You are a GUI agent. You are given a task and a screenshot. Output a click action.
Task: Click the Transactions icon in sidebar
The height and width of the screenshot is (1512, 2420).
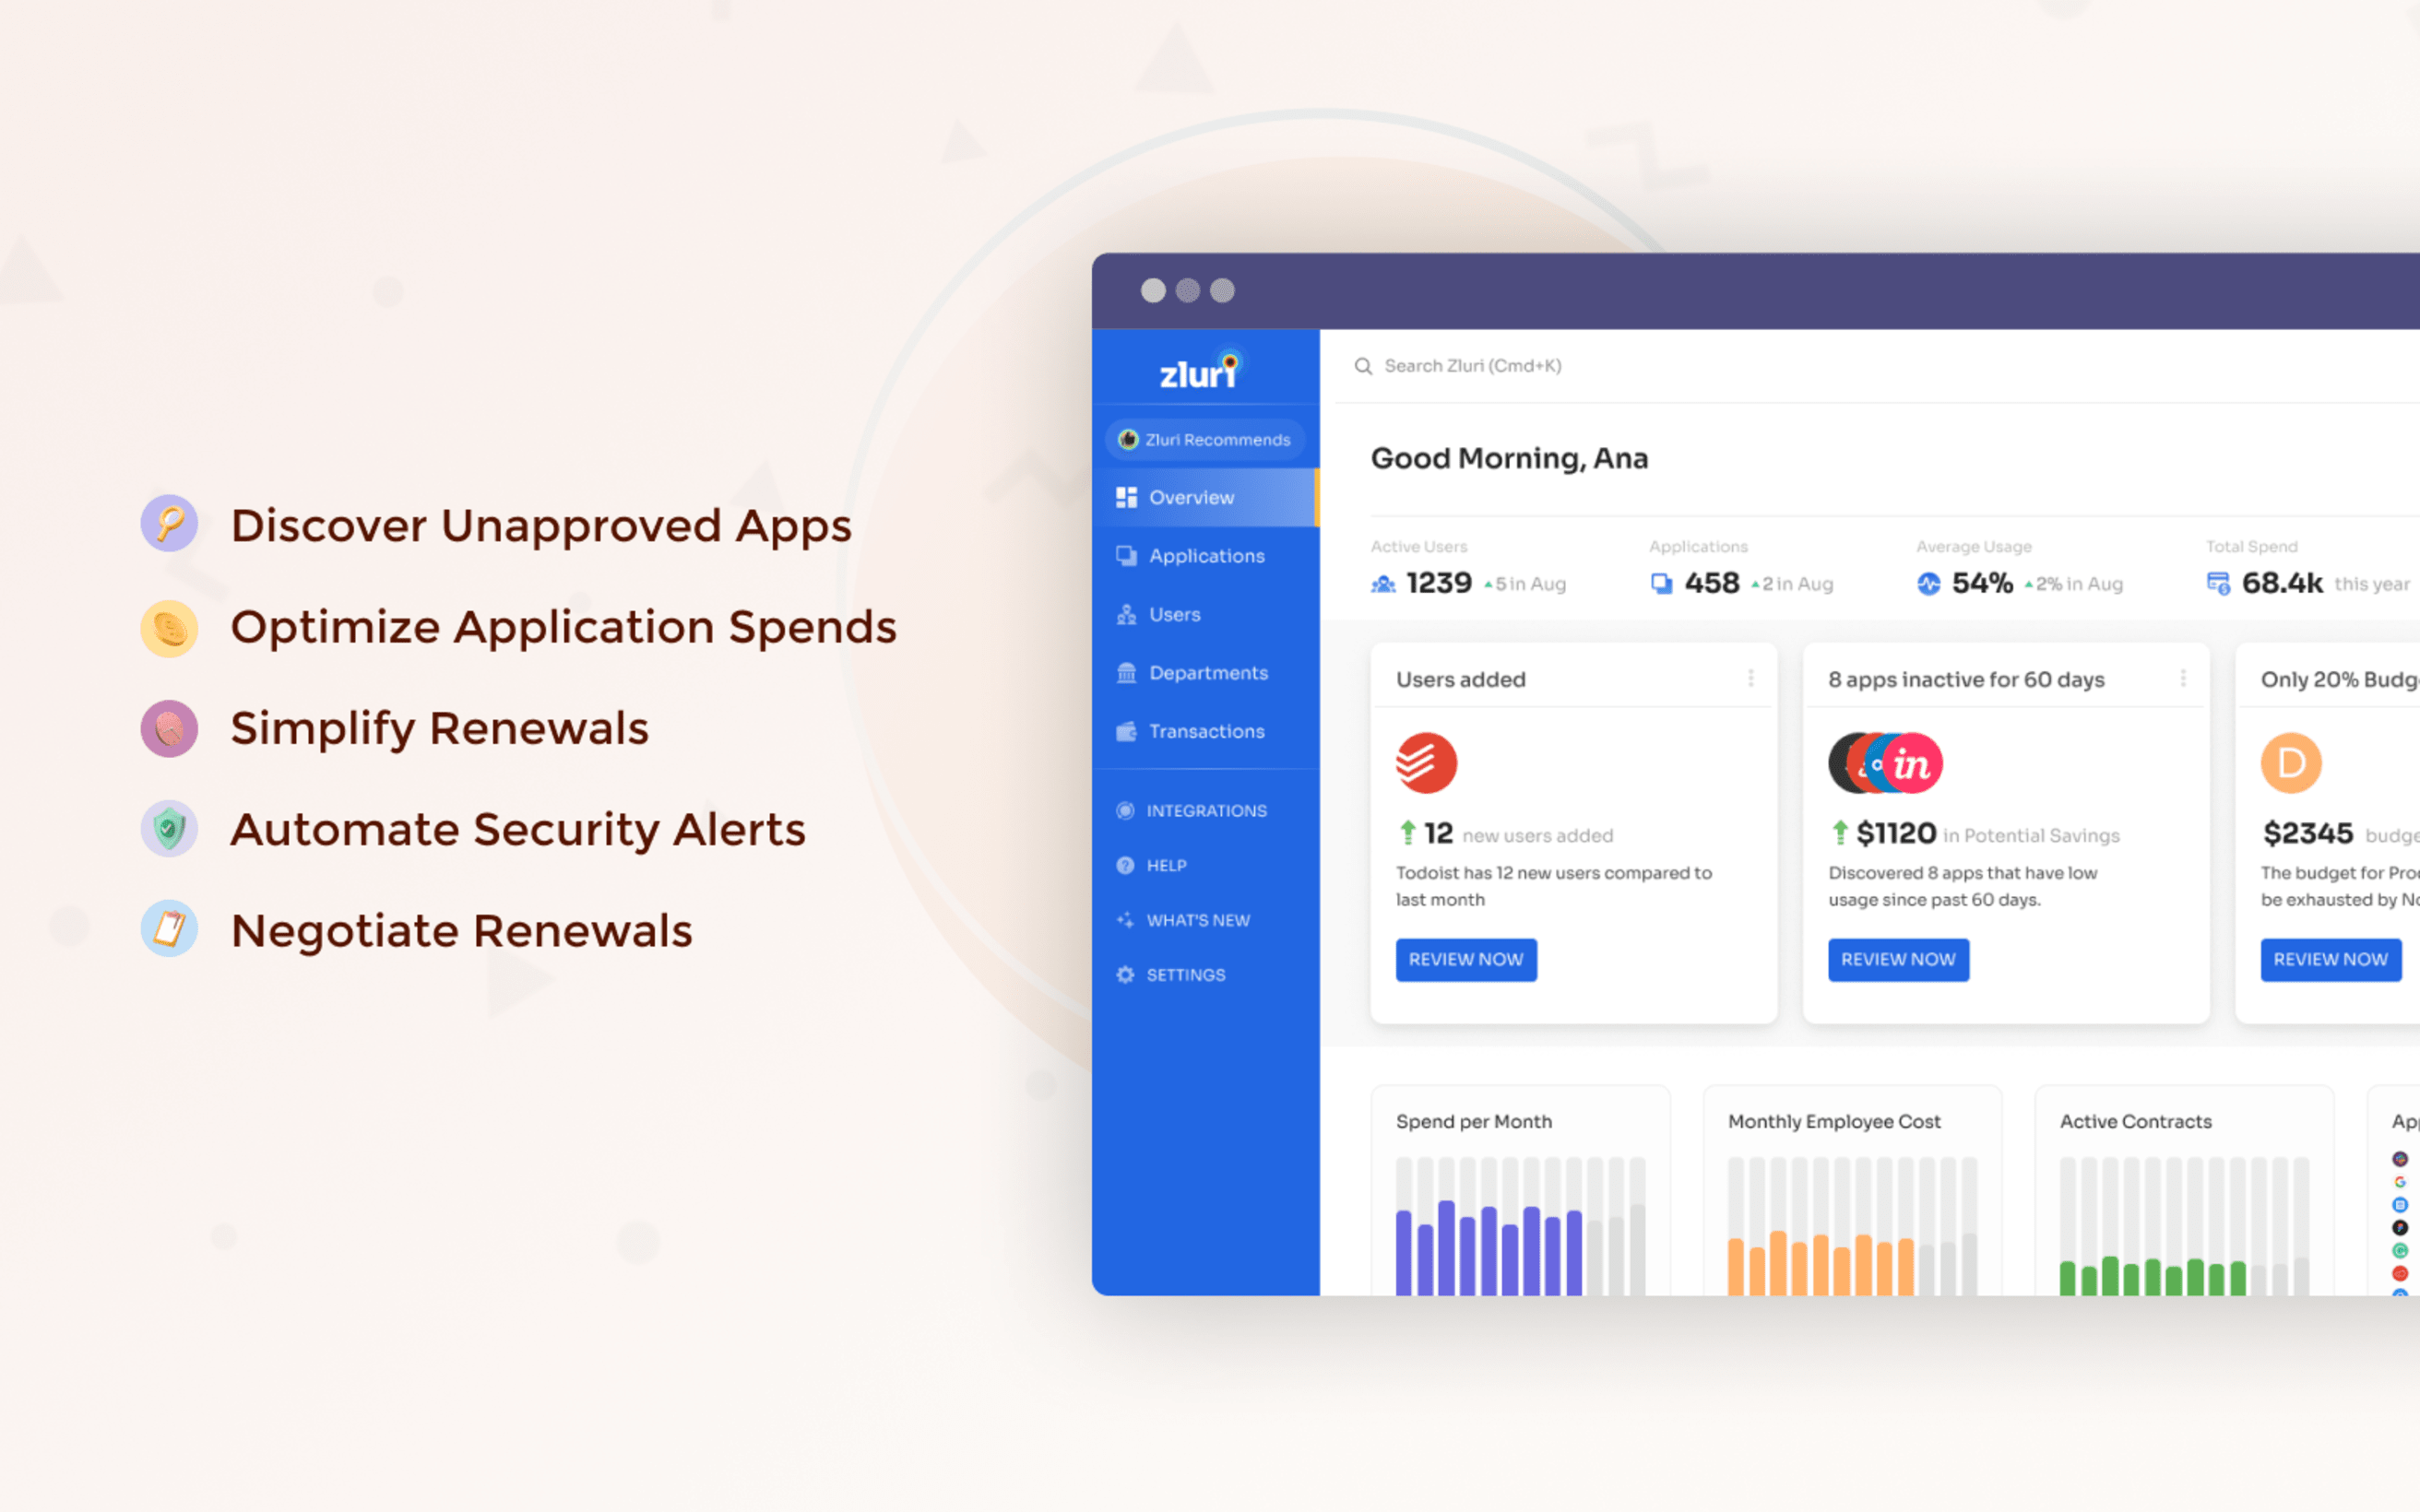coord(1127,730)
